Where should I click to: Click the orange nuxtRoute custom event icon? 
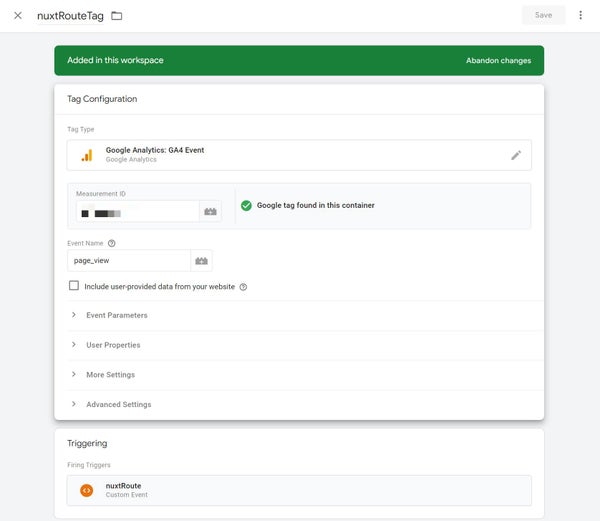tap(86, 490)
